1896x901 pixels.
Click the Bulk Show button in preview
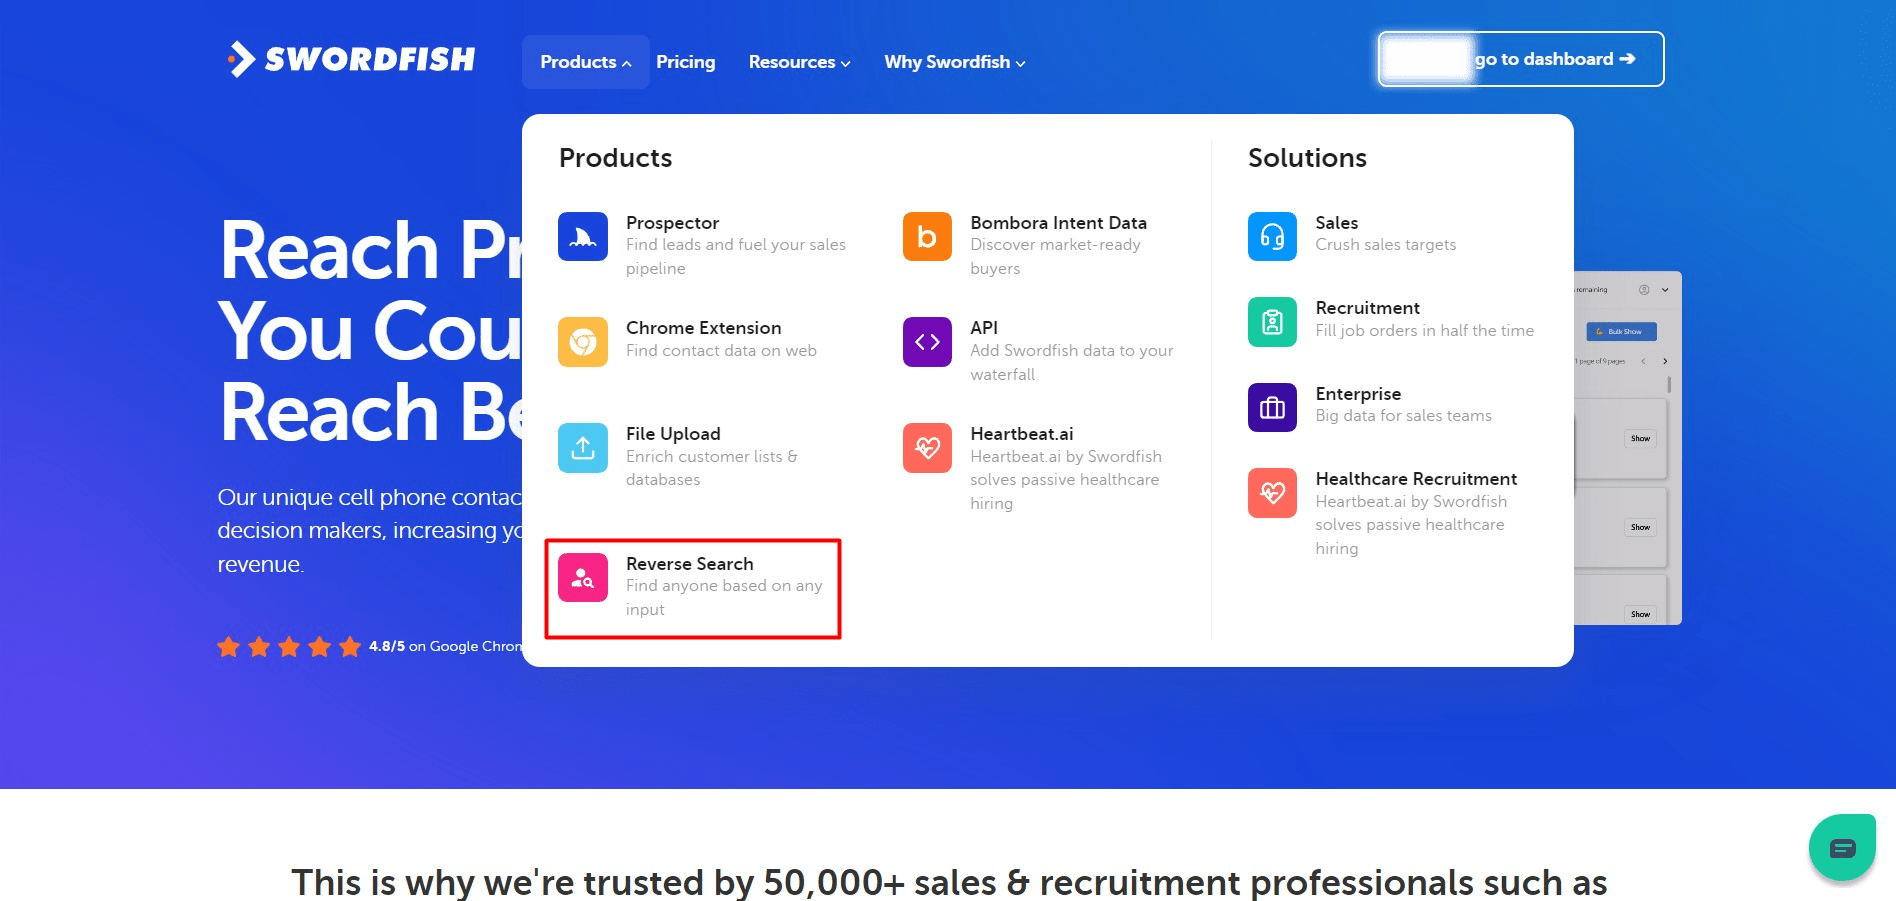click(1621, 331)
